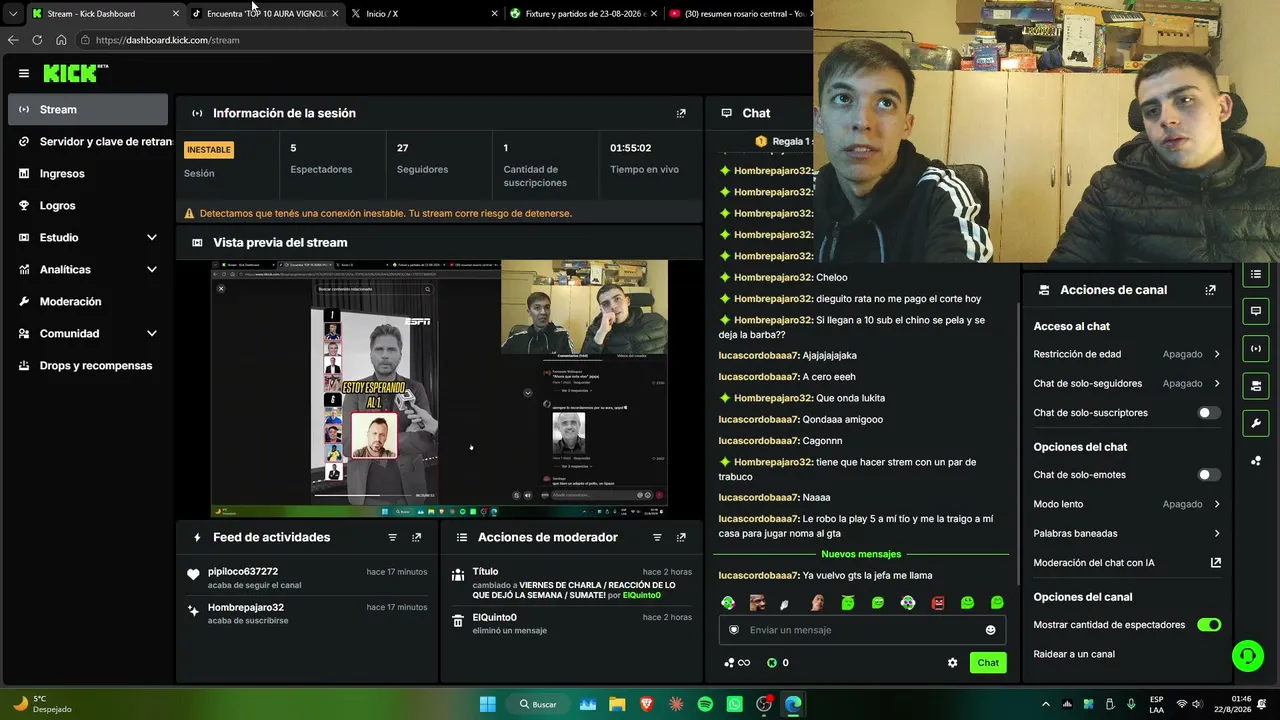Reload the page
Viewport: 1280px width, 720px height.
tap(37, 40)
